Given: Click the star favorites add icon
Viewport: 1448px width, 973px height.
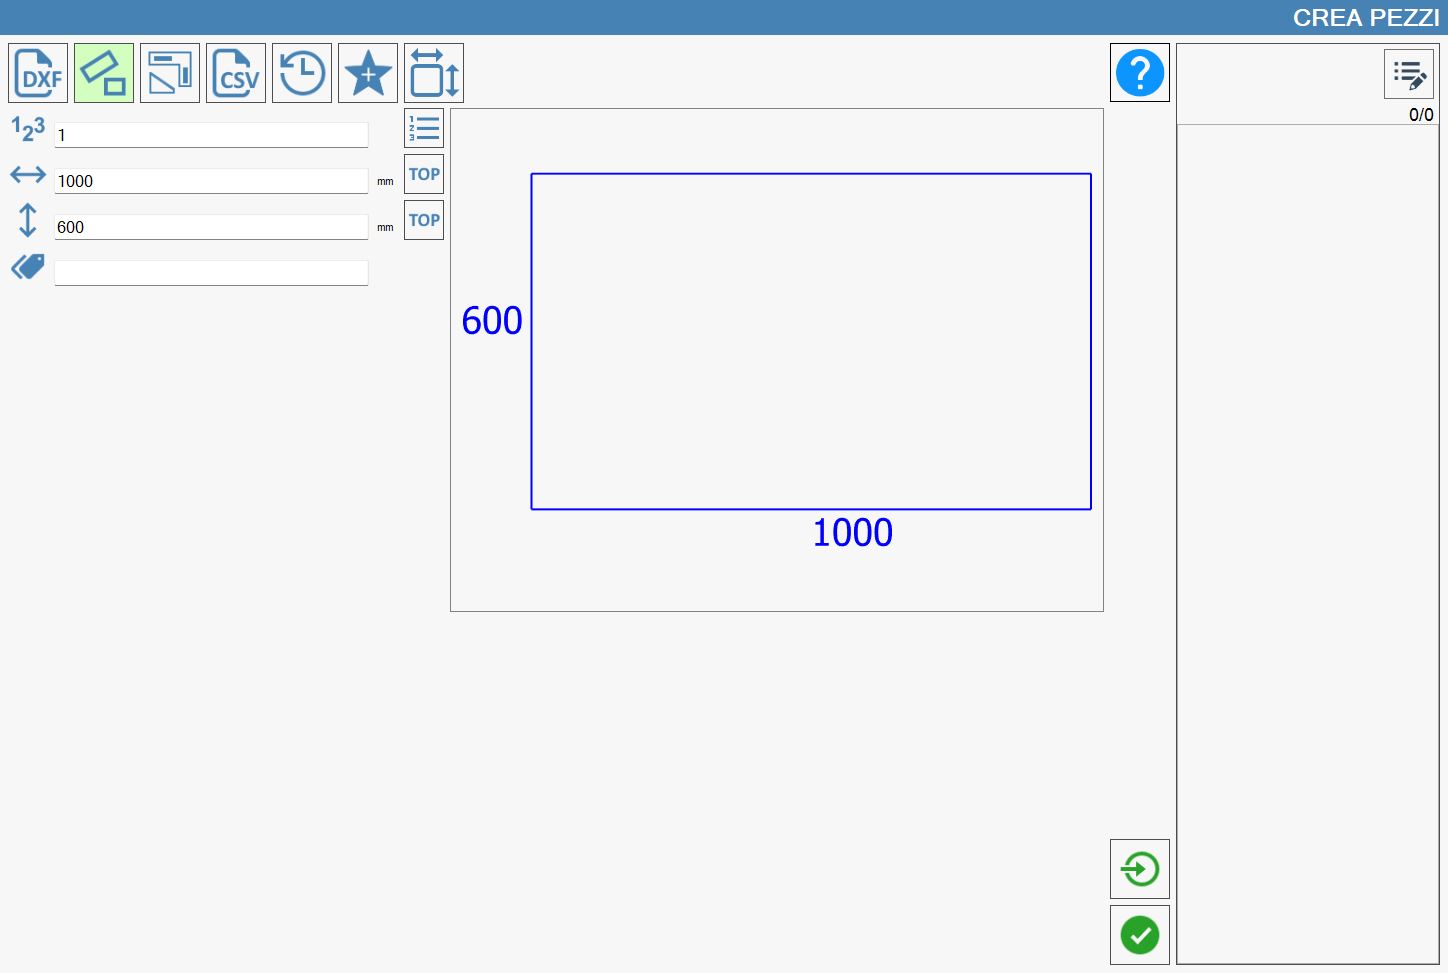Looking at the screenshot, I should pyautogui.click(x=368, y=73).
